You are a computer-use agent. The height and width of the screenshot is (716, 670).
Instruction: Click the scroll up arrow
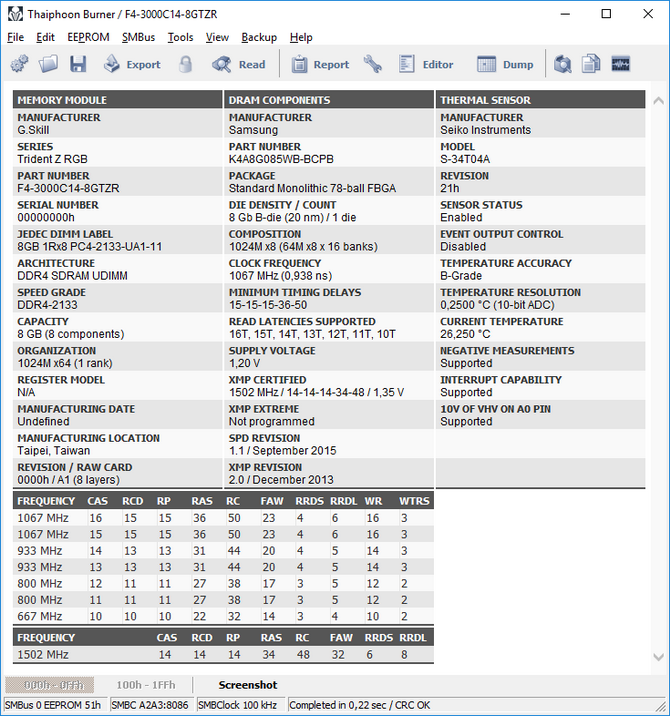[x=658, y=101]
